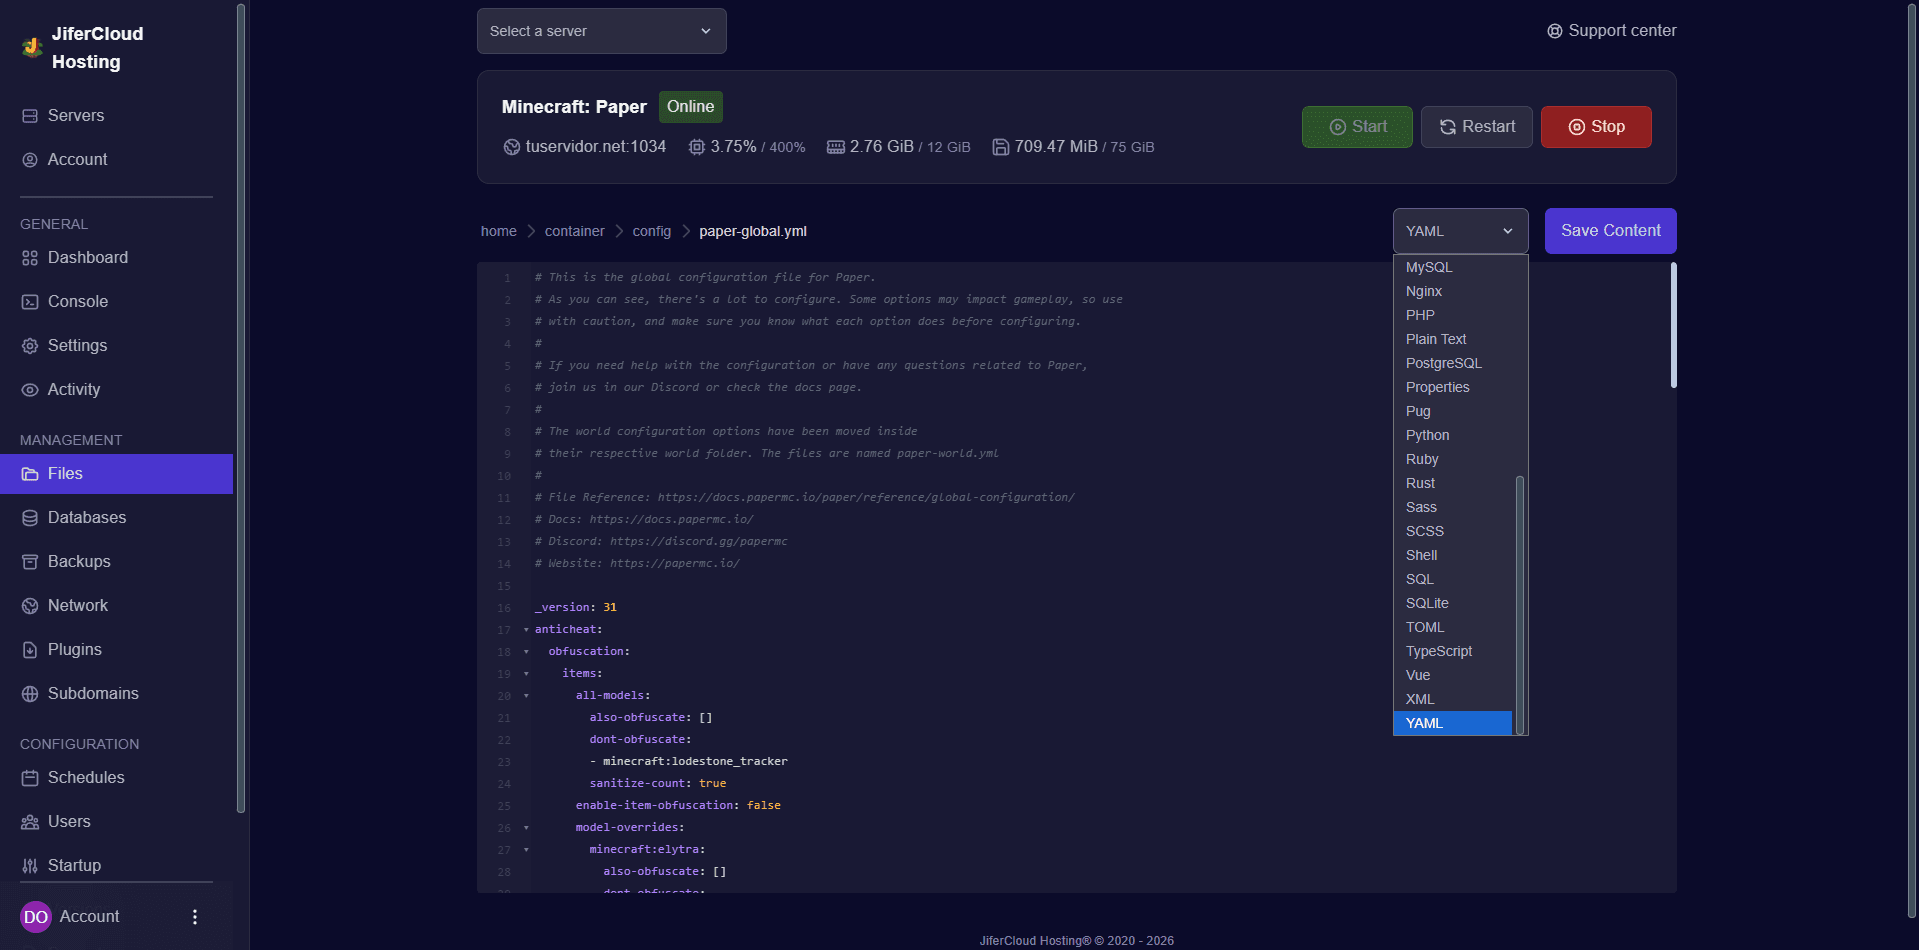The height and width of the screenshot is (950, 1919).
Task: Open the account three-dot menu
Action: coord(195,917)
